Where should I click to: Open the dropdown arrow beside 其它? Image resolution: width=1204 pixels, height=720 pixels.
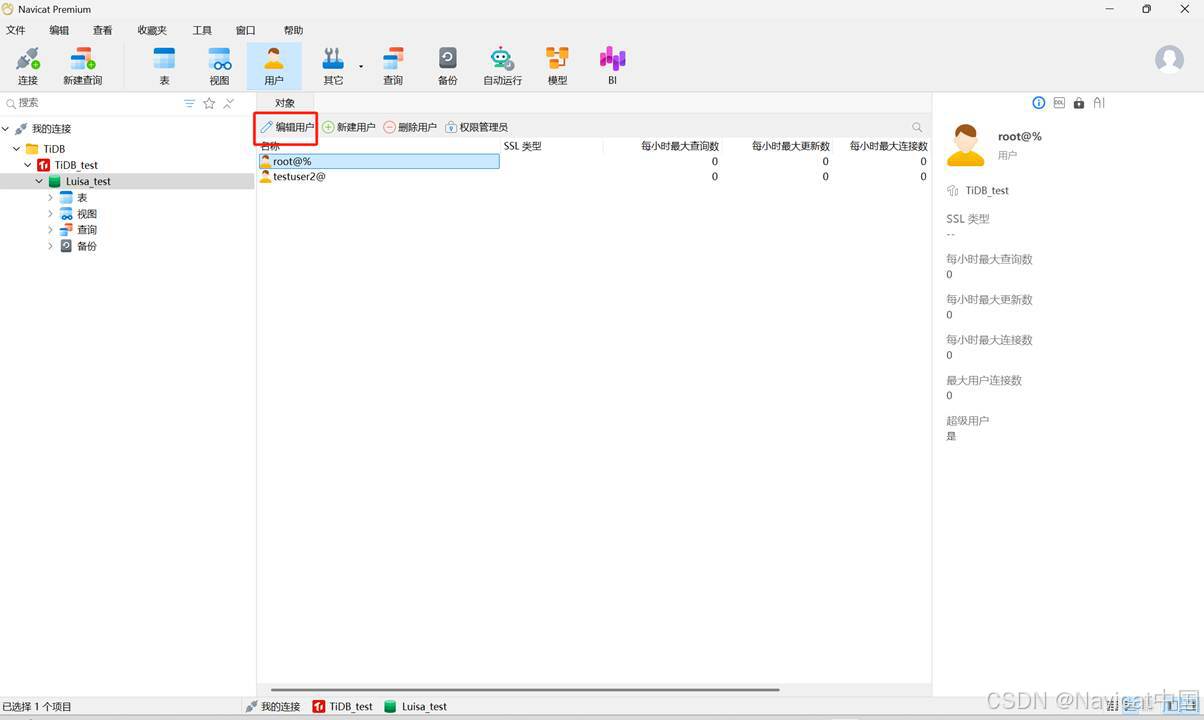361,67
